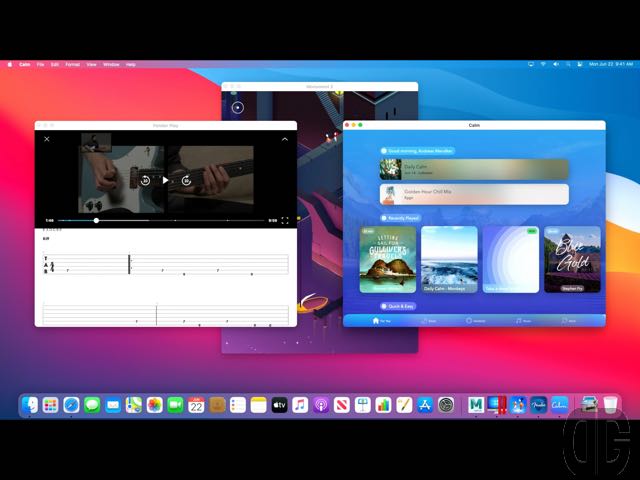
Task: Open the Daily Calm ocean waves card
Action: 449,260
